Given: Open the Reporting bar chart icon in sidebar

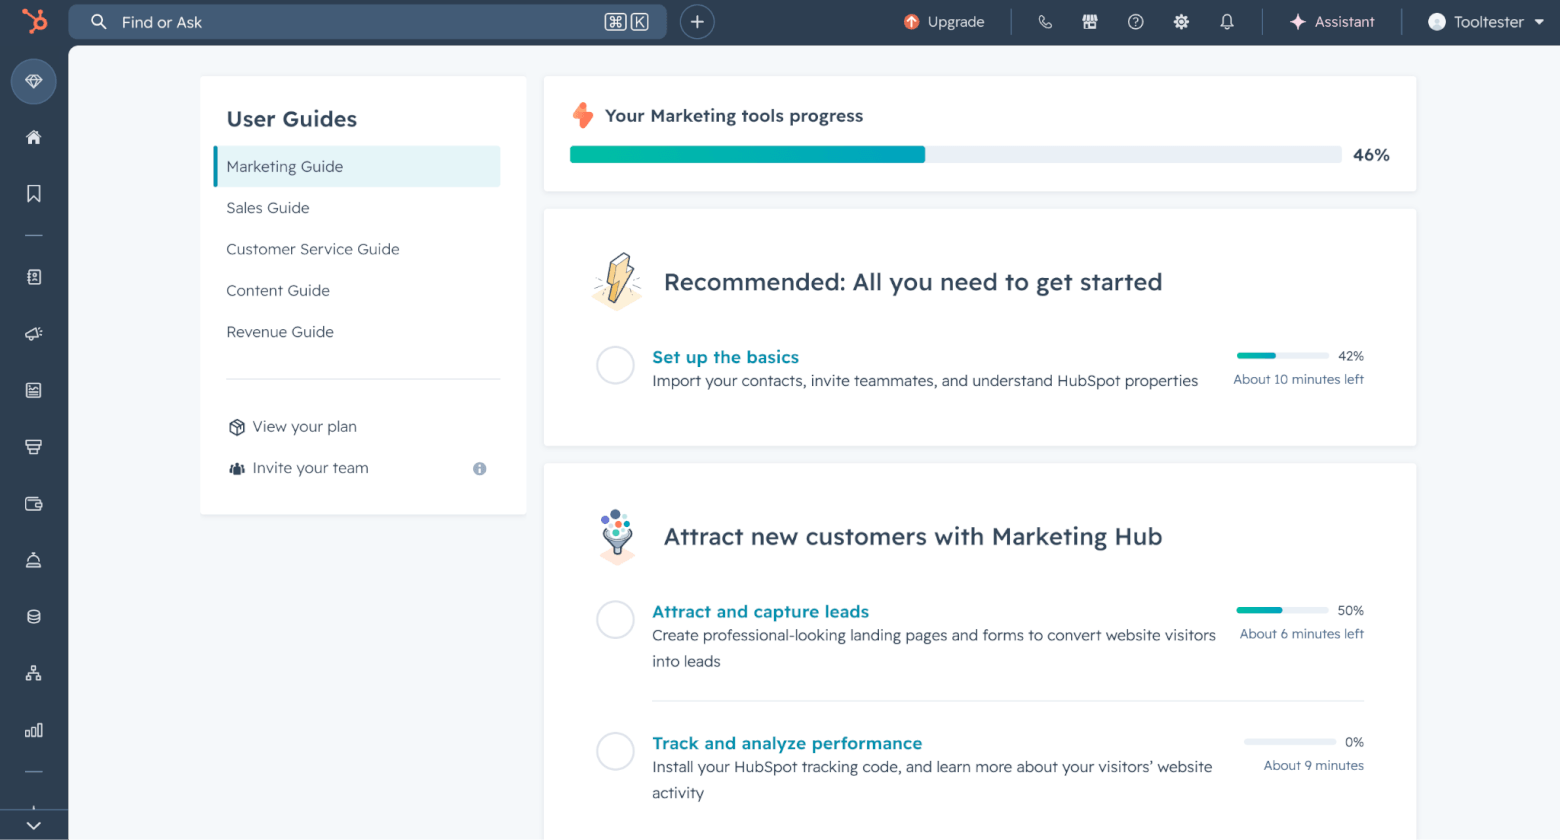Looking at the screenshot, I should click(x=34, y=730).
